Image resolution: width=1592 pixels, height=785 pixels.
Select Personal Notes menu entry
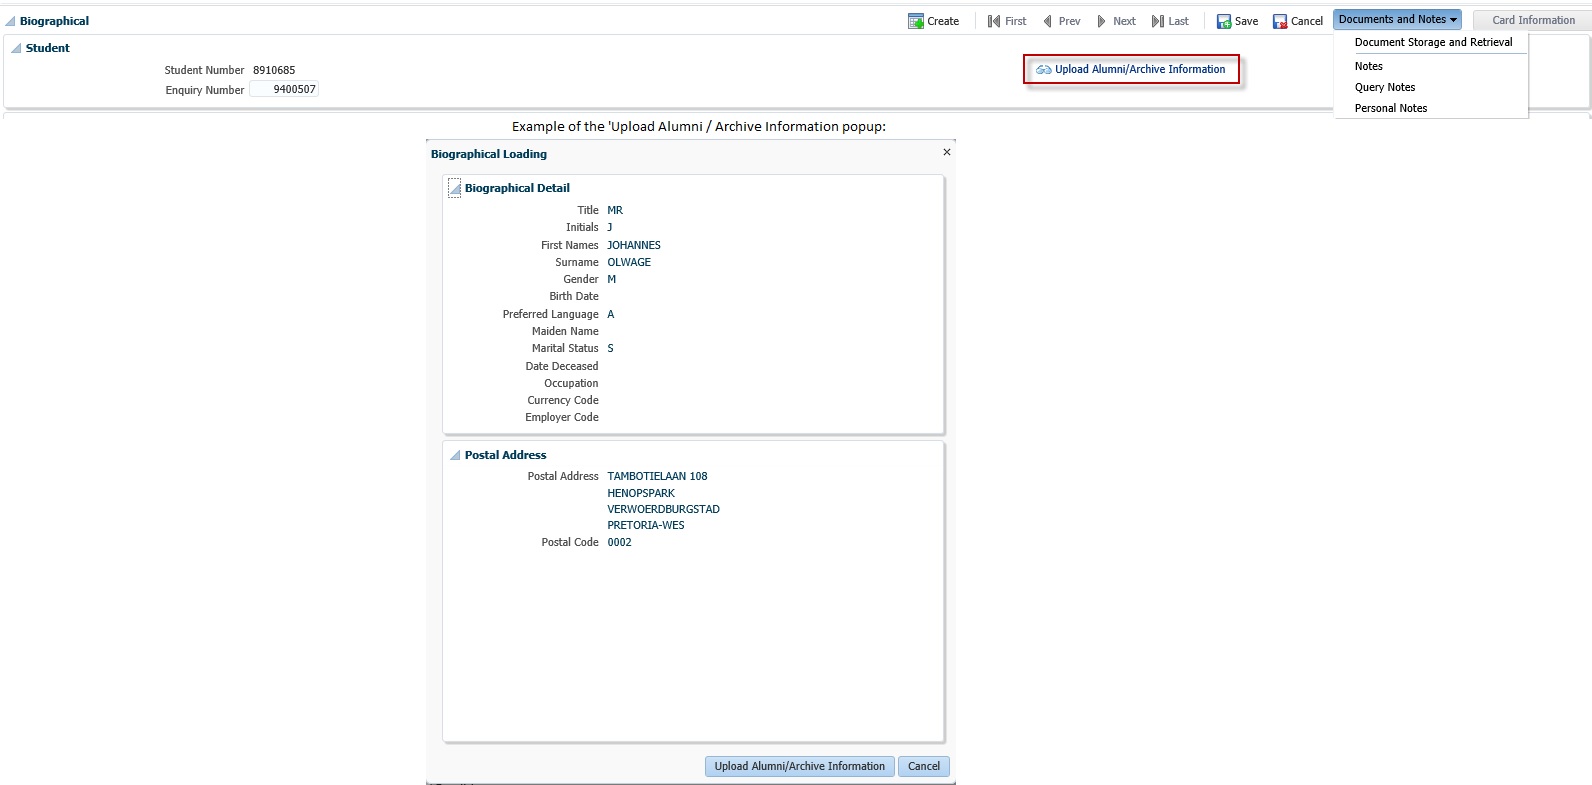(x=1390, y=108)
